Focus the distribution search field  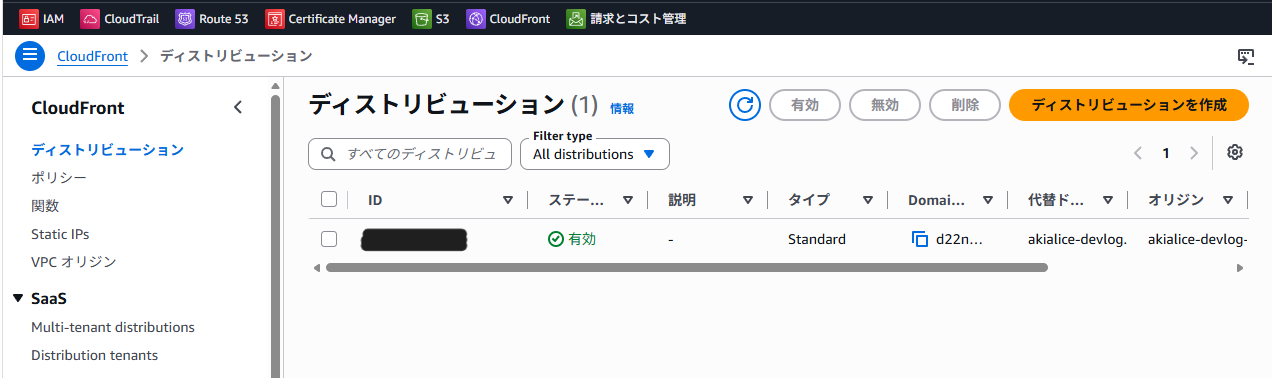point(410,154)
